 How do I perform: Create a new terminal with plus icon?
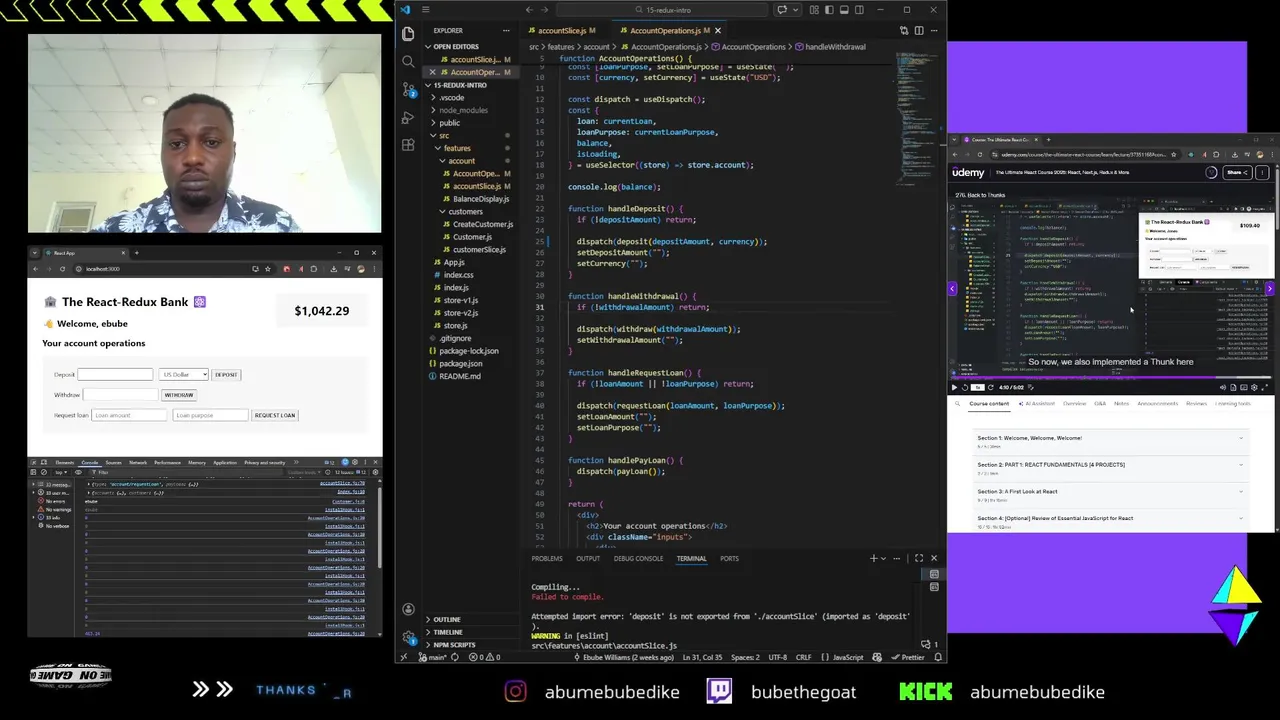tap(873, 558)
